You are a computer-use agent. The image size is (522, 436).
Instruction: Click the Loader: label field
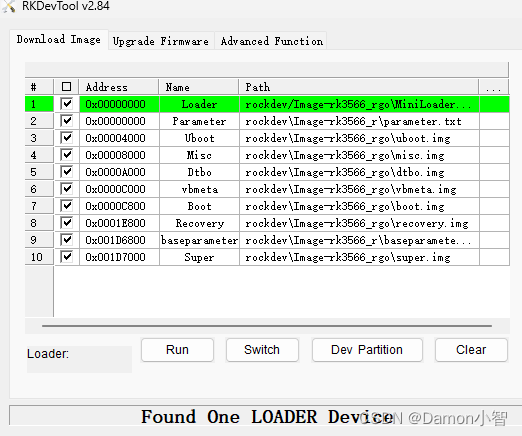point(79,359)
